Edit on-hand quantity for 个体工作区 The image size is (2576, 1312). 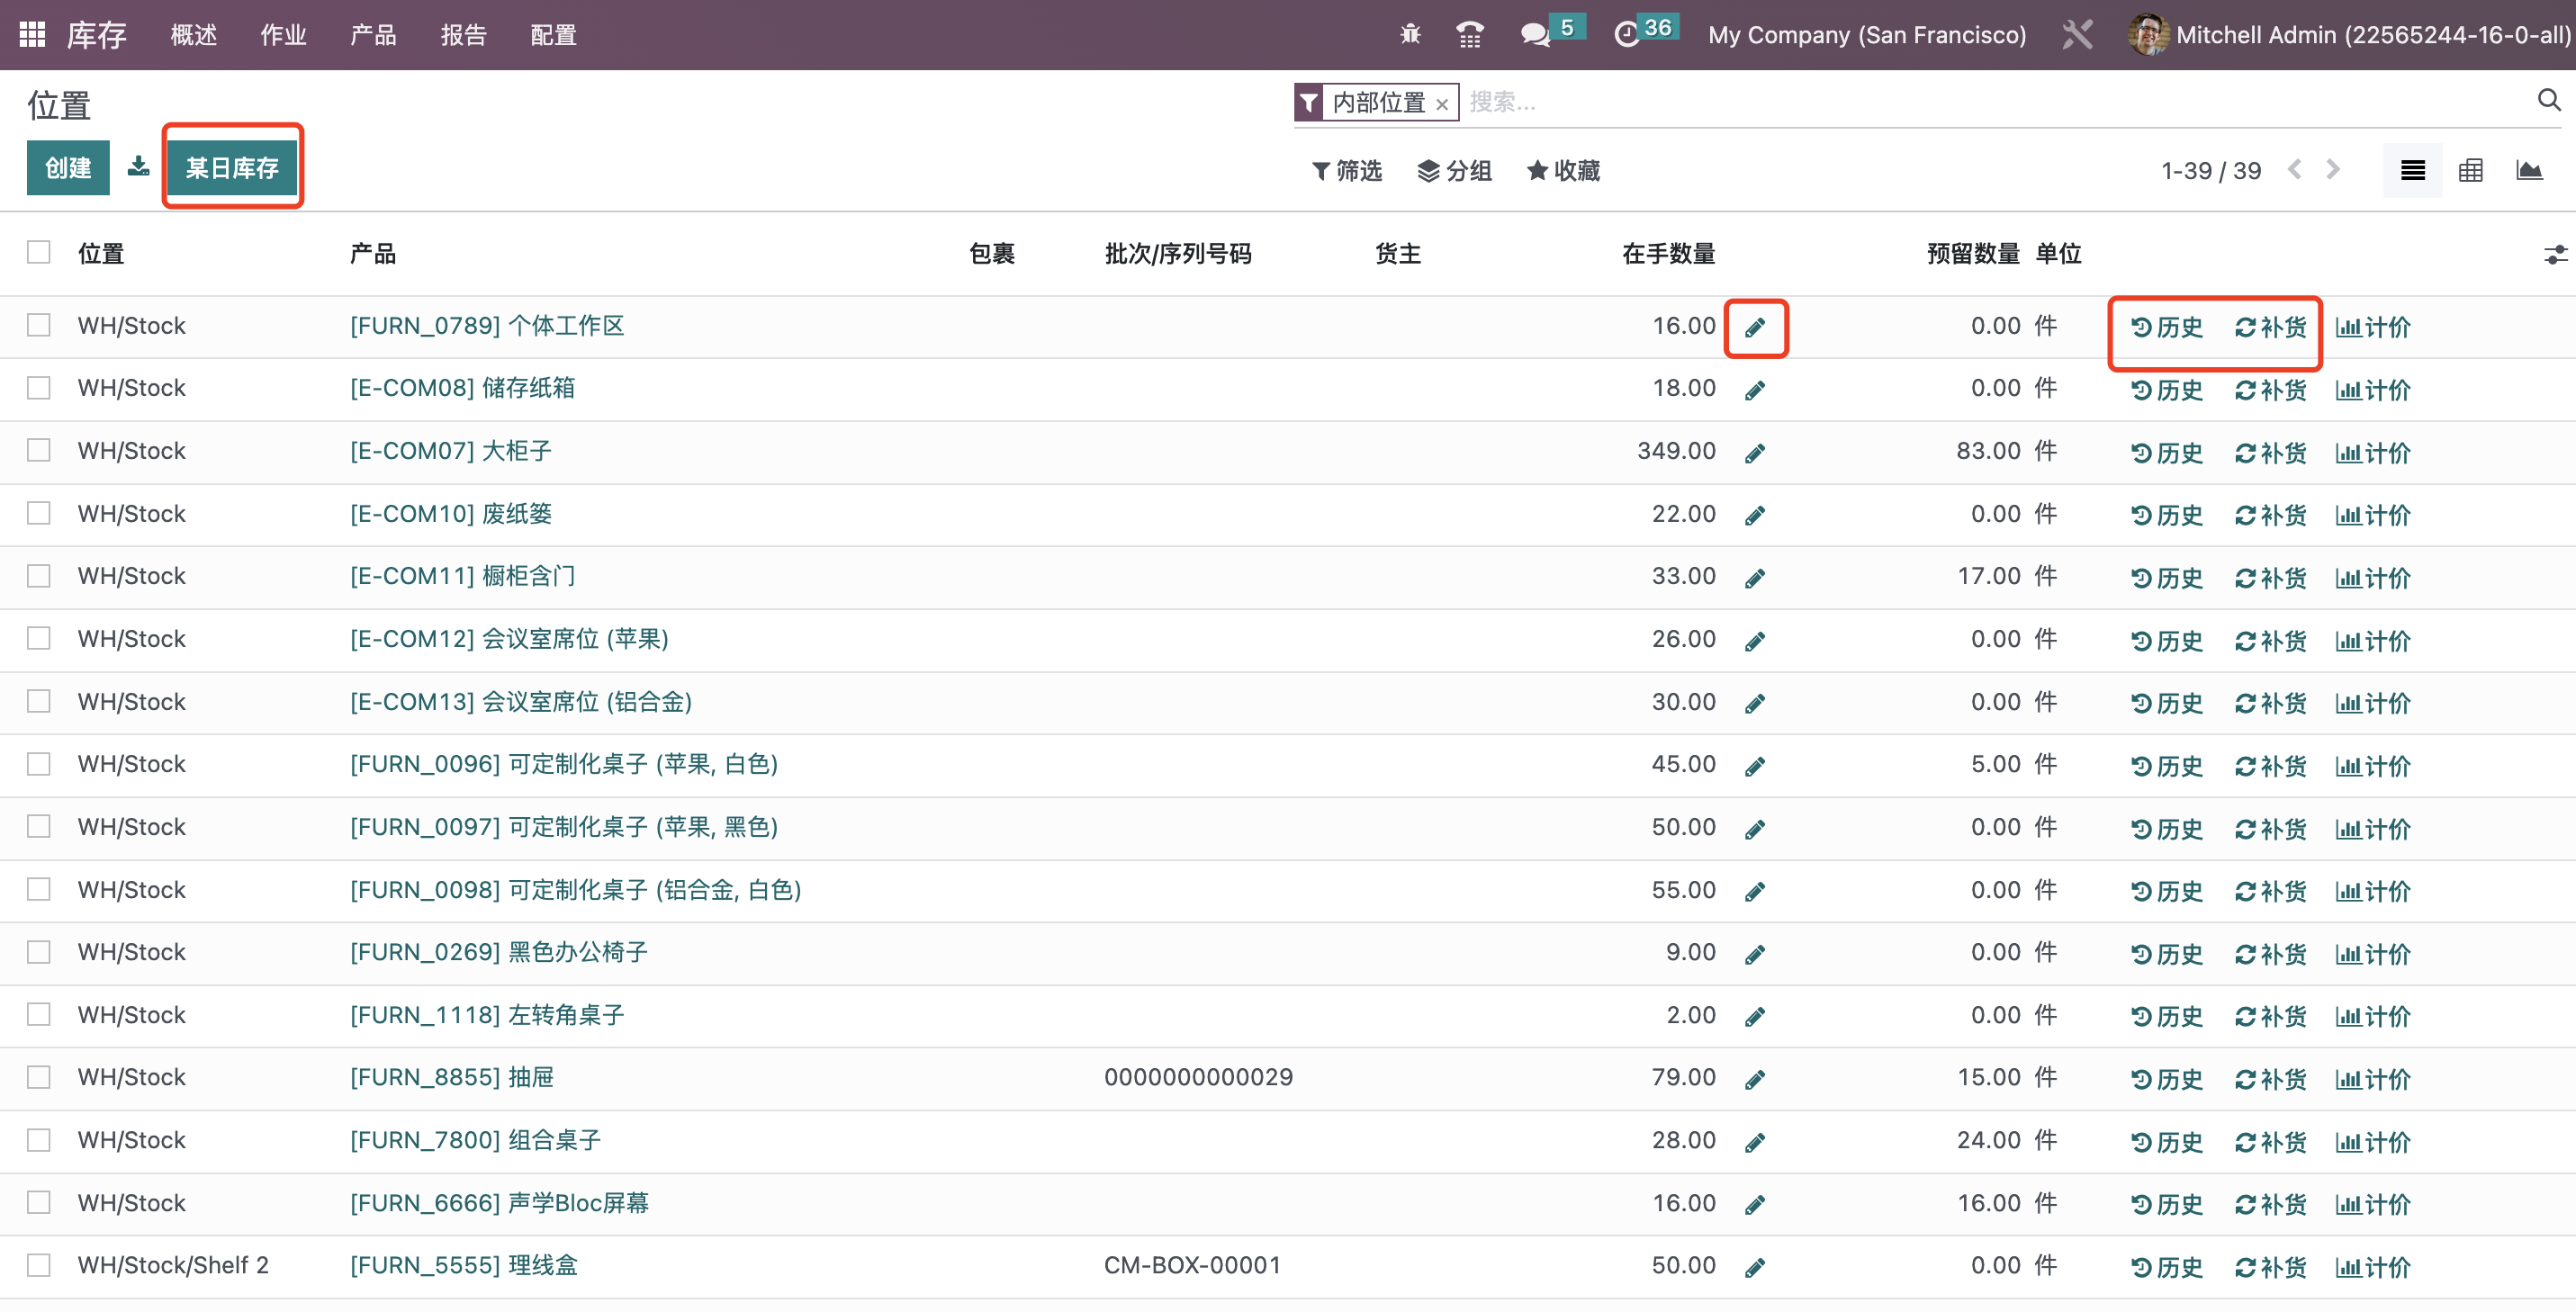1755,327
